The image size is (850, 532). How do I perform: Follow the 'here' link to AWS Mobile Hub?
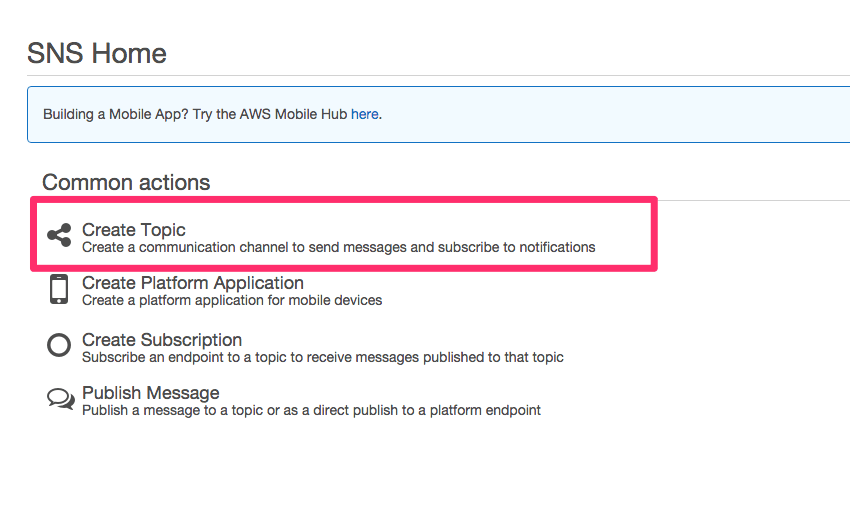click(364, 114)
